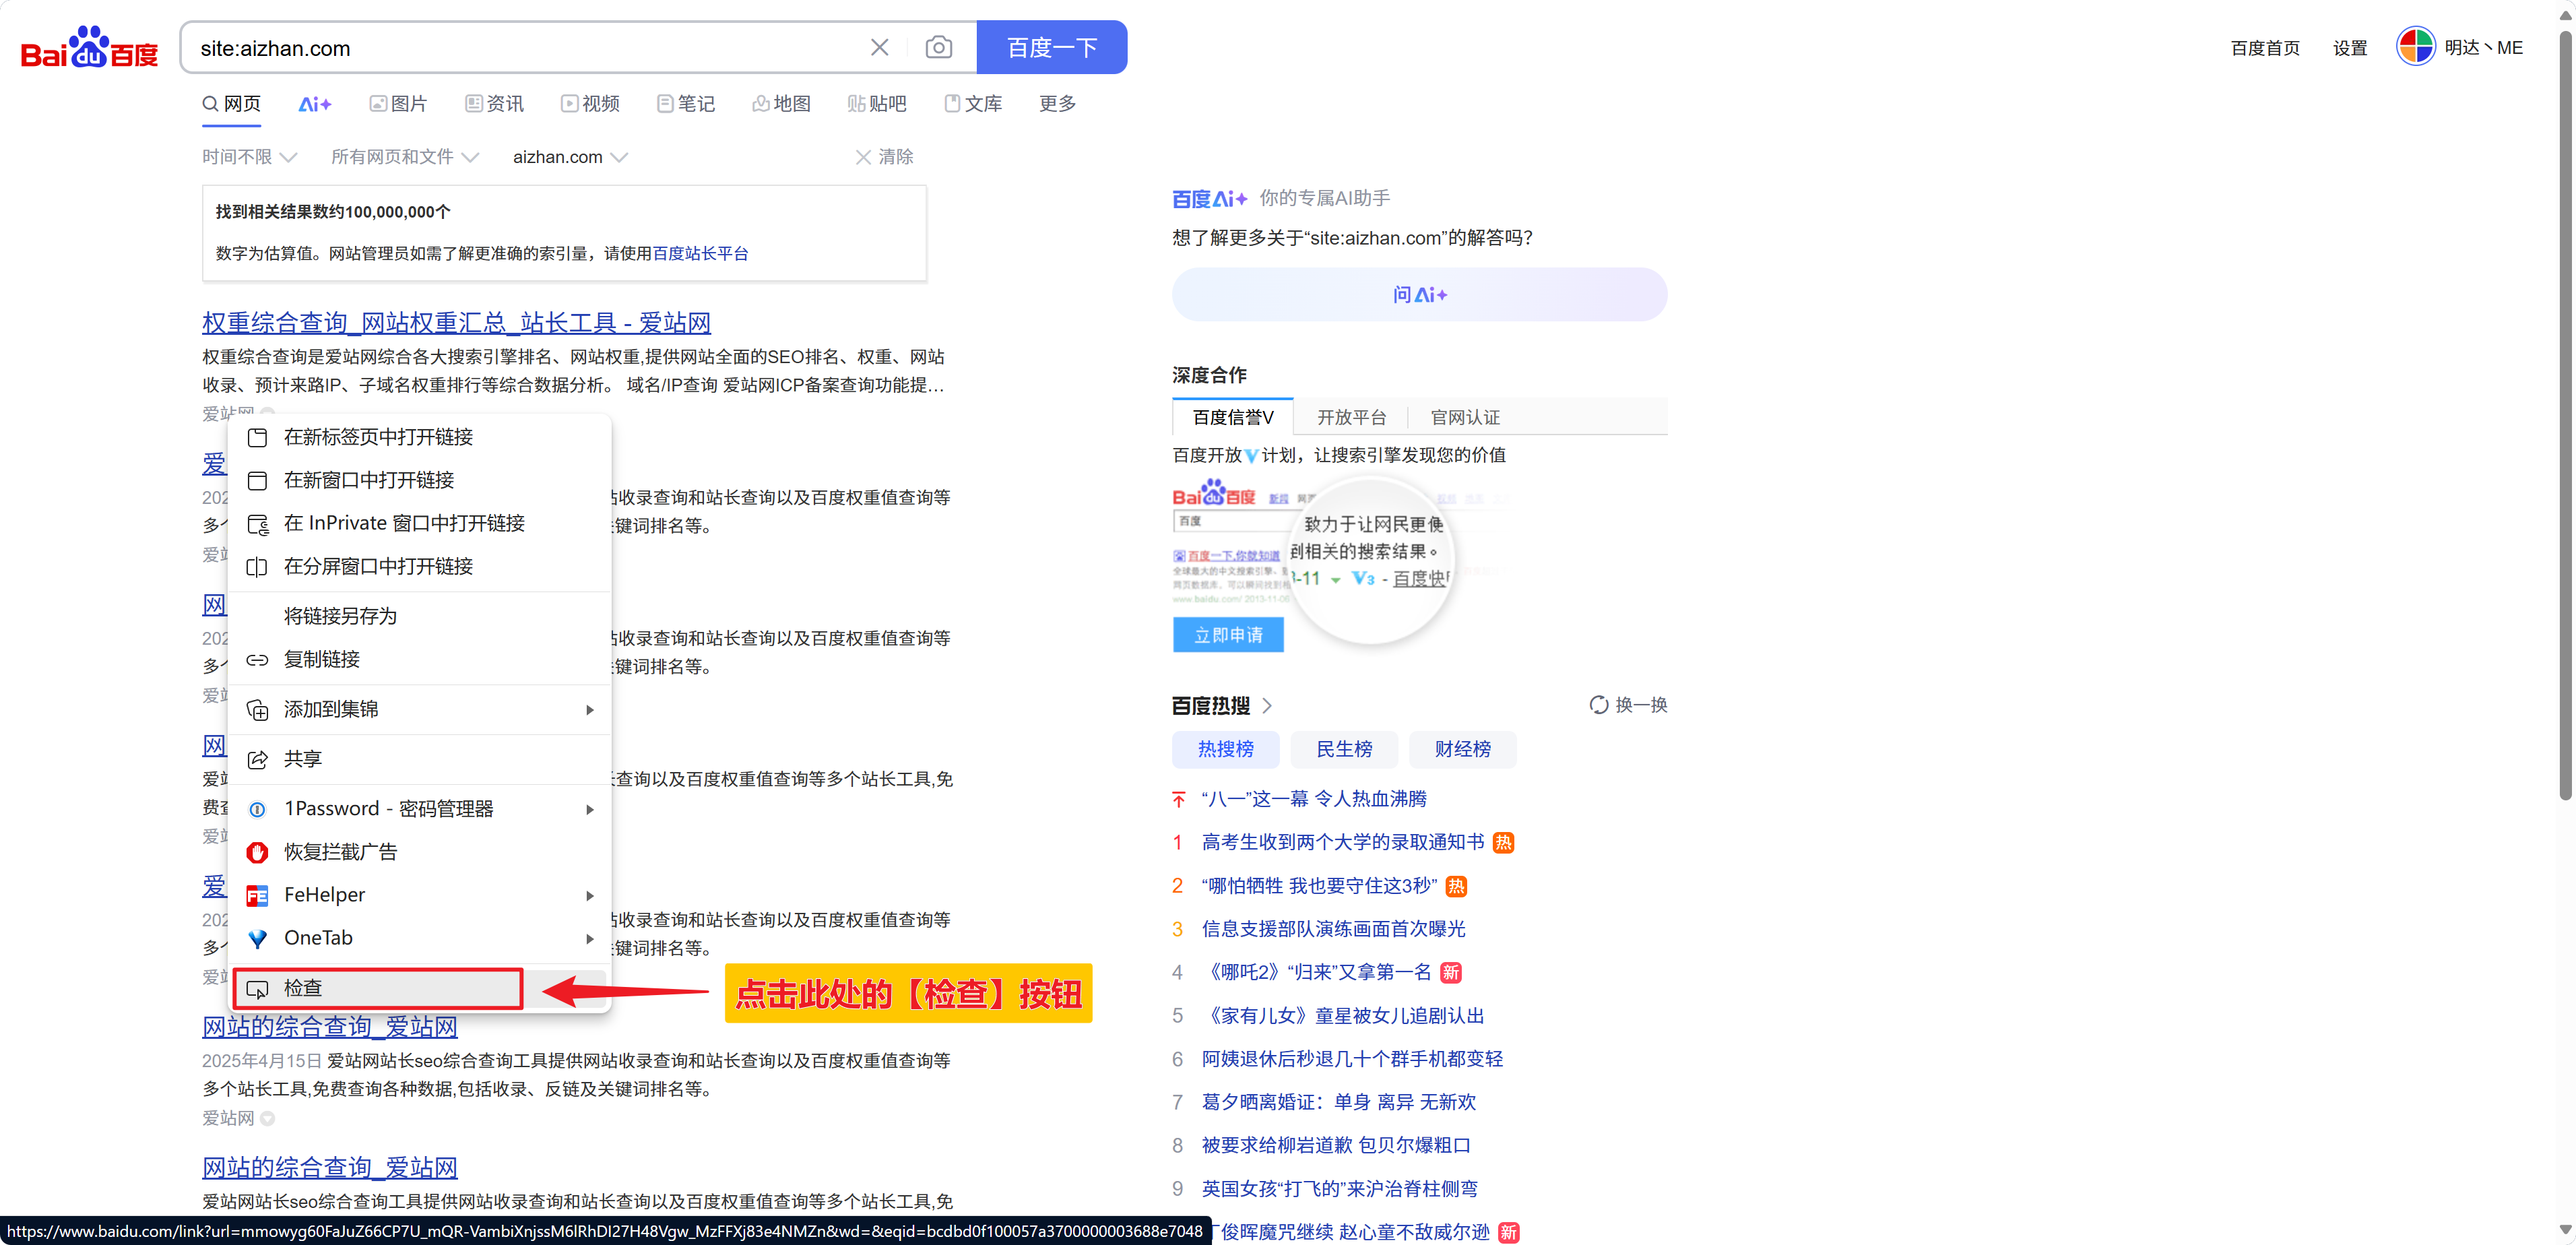The width and height of the screenshot is (2576, 1245).
Task: Open 更多 tab options
Action: (x=1057, y=103)
